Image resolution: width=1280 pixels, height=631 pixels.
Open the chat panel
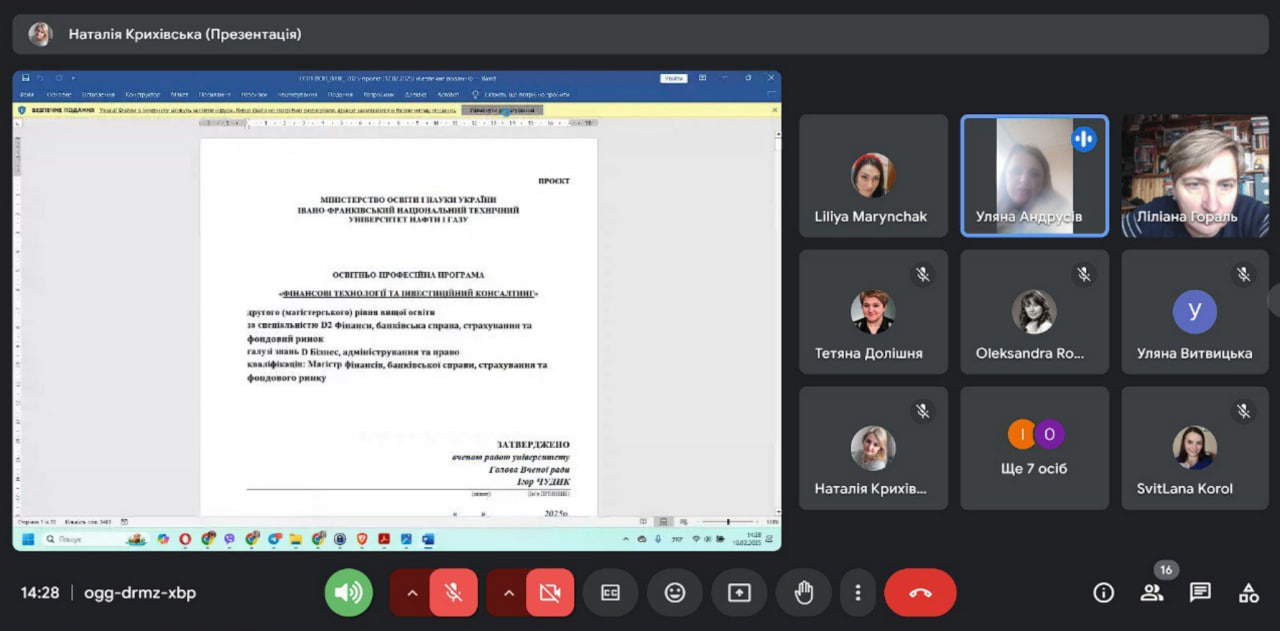(1200, 593)
